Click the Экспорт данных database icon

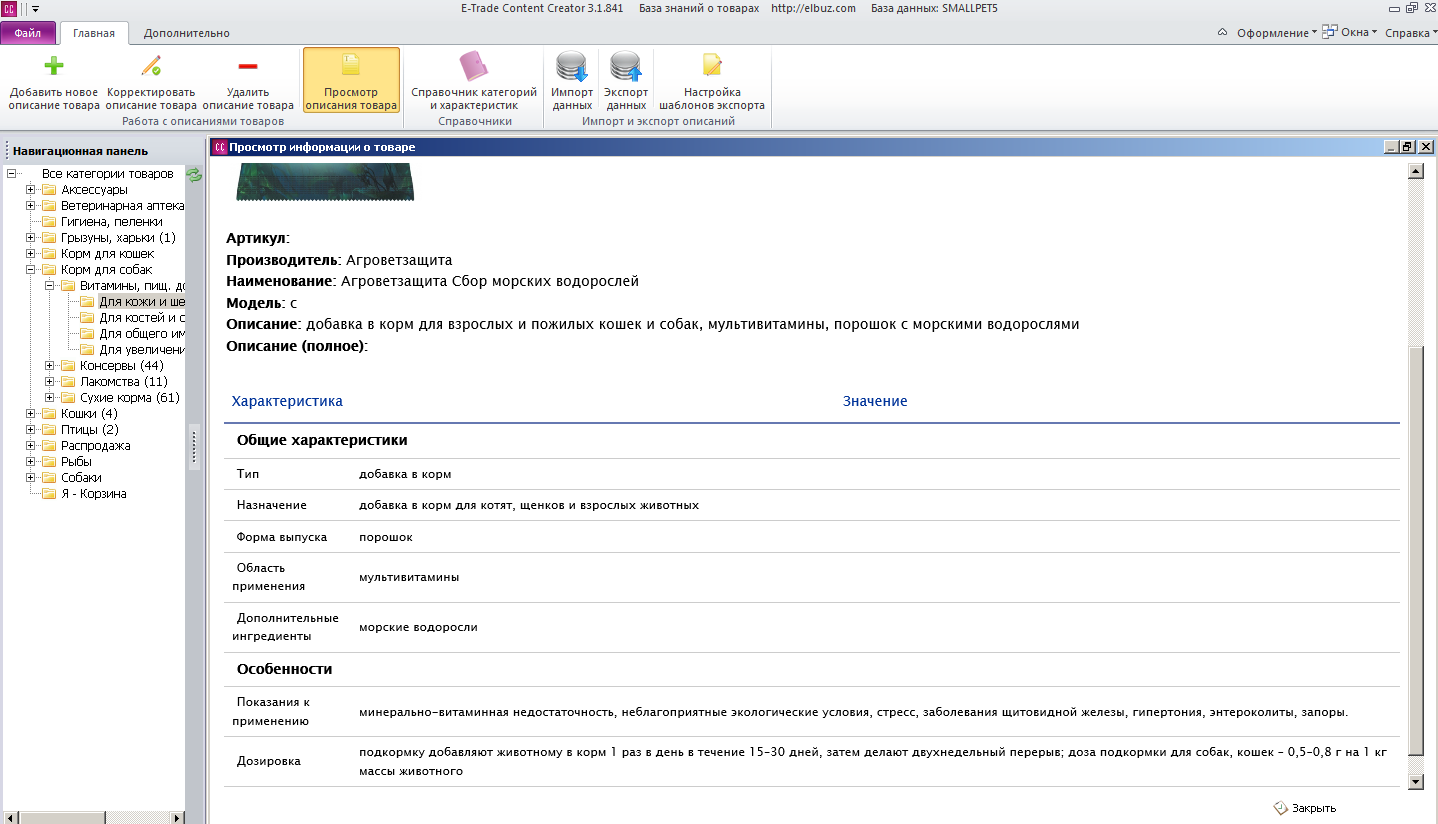[626, 67]
